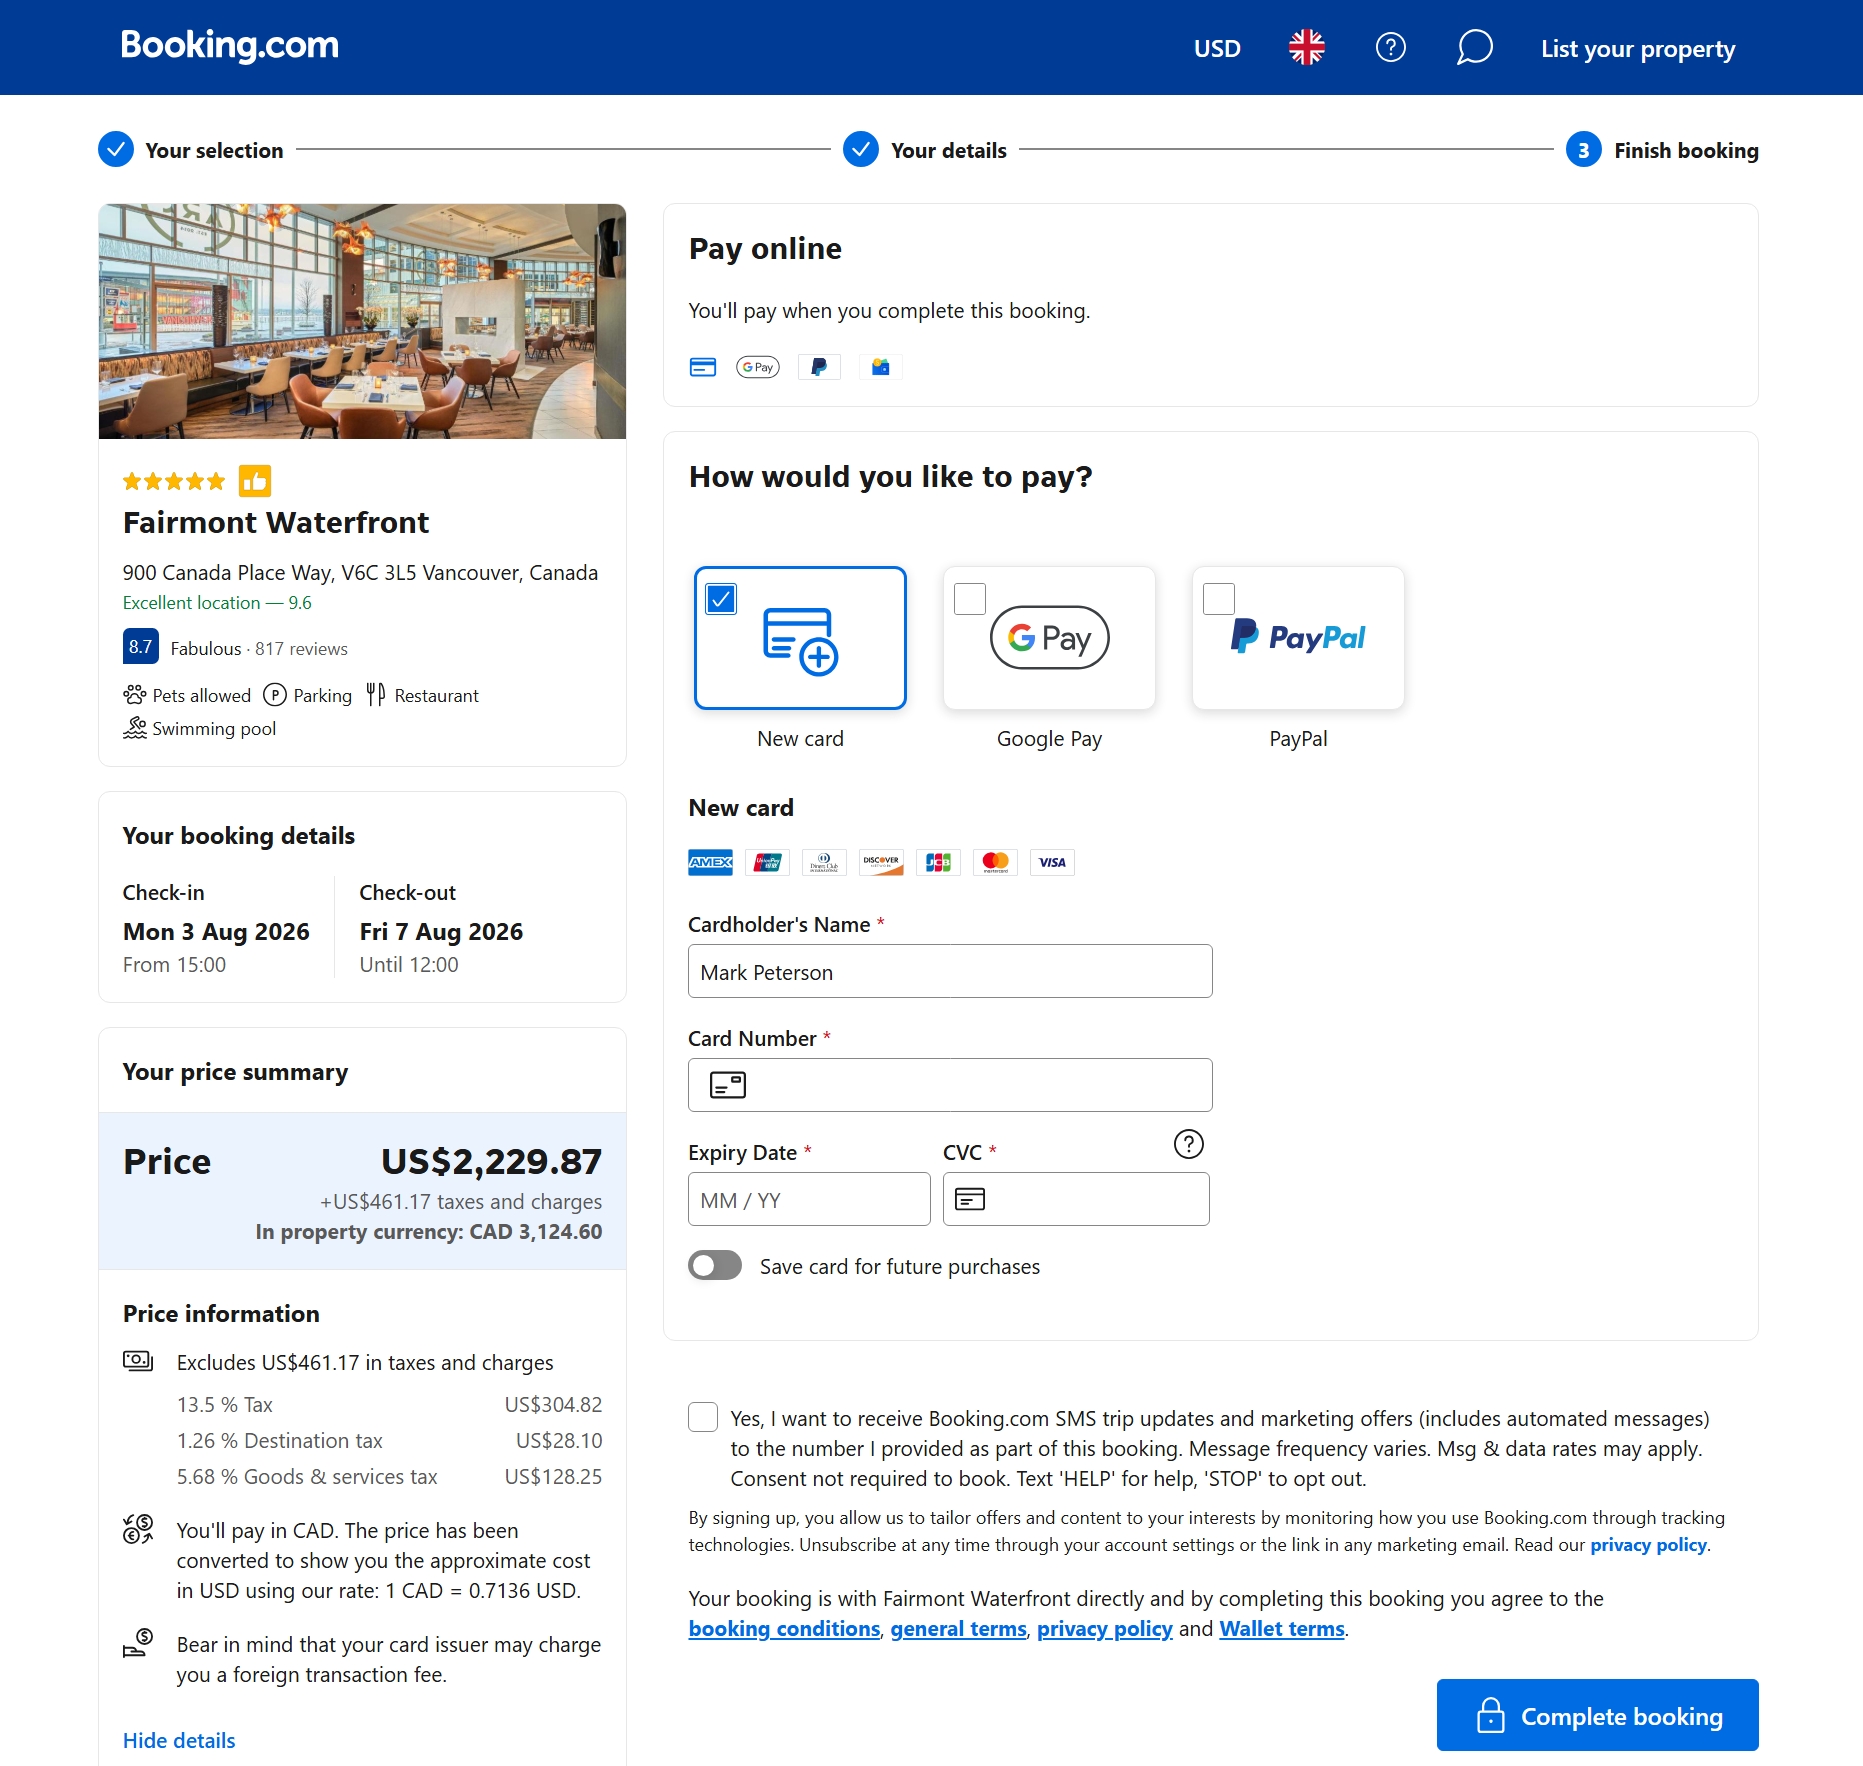The height and width of the screenshot is (1766, 1863).
Task: Change language via the UK flag icon
Action: click(x=1306, y=47)
